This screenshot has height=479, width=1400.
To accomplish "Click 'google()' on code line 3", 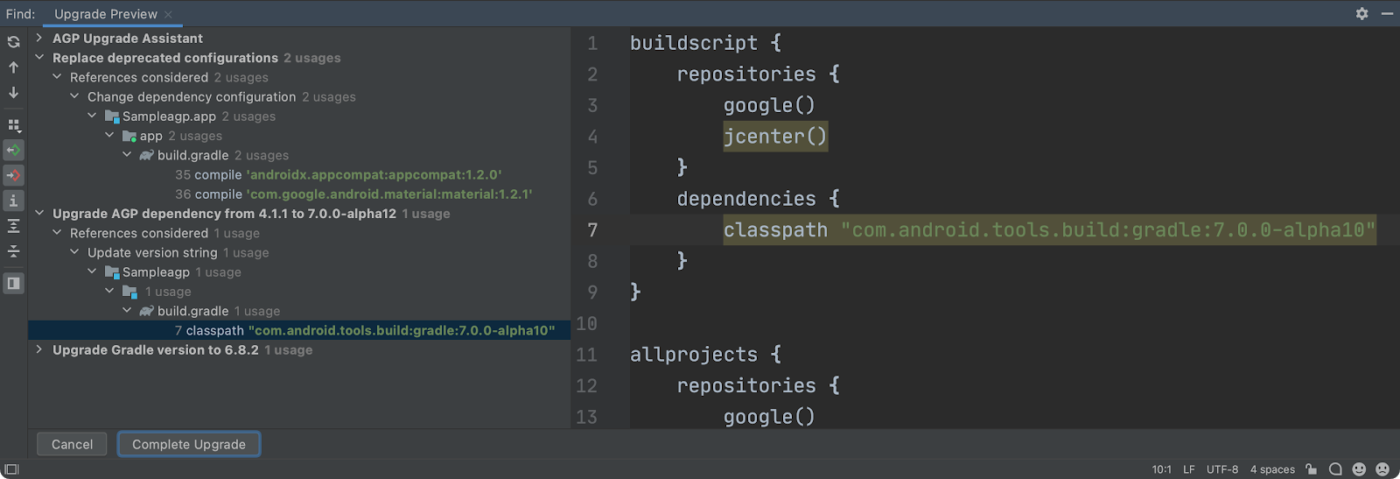I will click(x=770, y=105).
